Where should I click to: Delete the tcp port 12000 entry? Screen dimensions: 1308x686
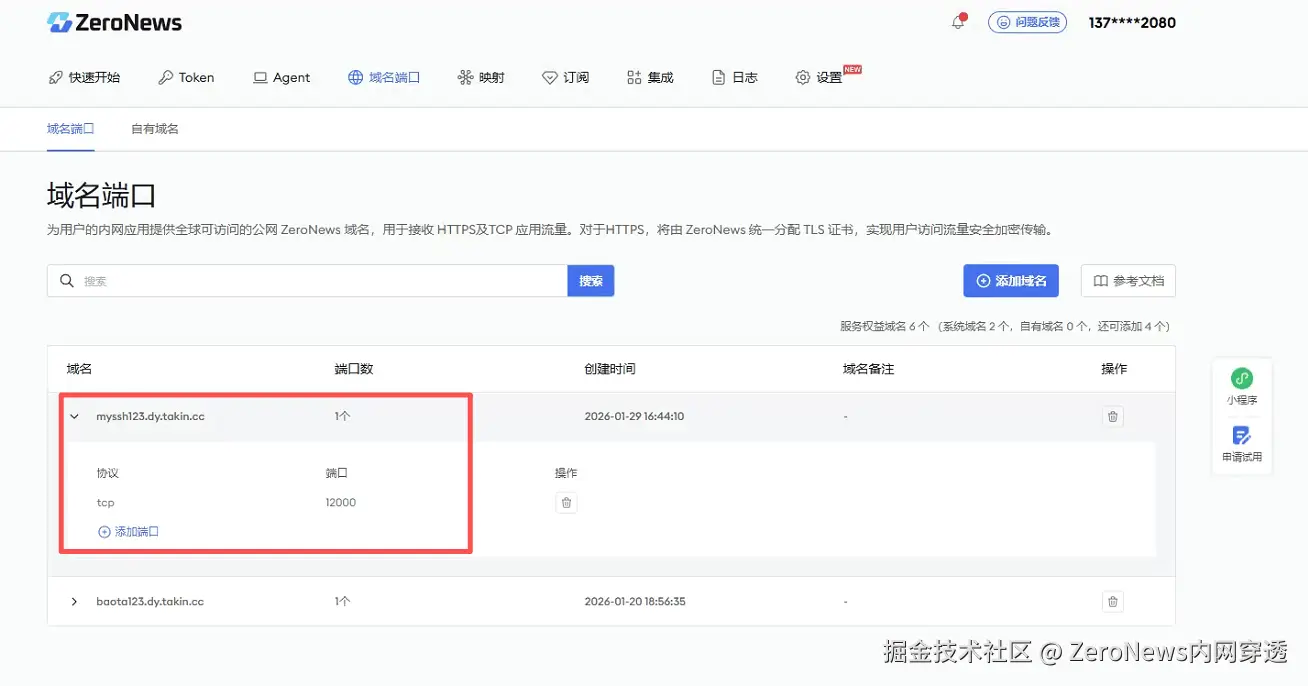(566, 503)
